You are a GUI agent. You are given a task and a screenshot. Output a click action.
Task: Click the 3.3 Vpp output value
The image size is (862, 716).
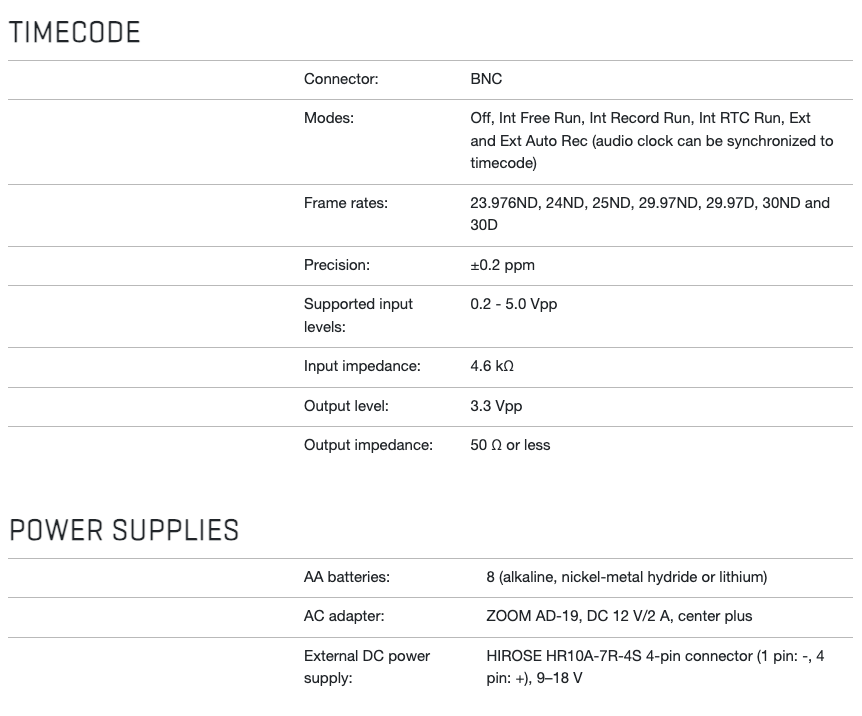(496, 406)
